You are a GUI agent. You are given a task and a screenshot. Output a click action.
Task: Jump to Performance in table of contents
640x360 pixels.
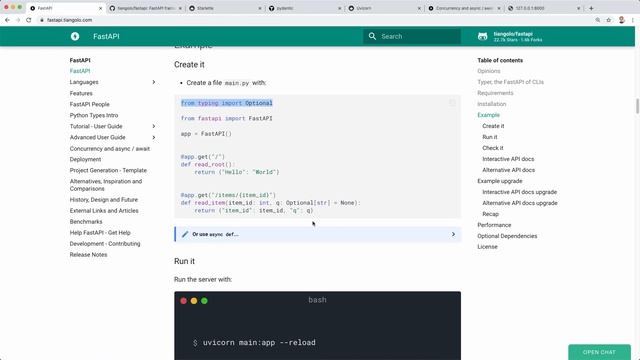494,225
